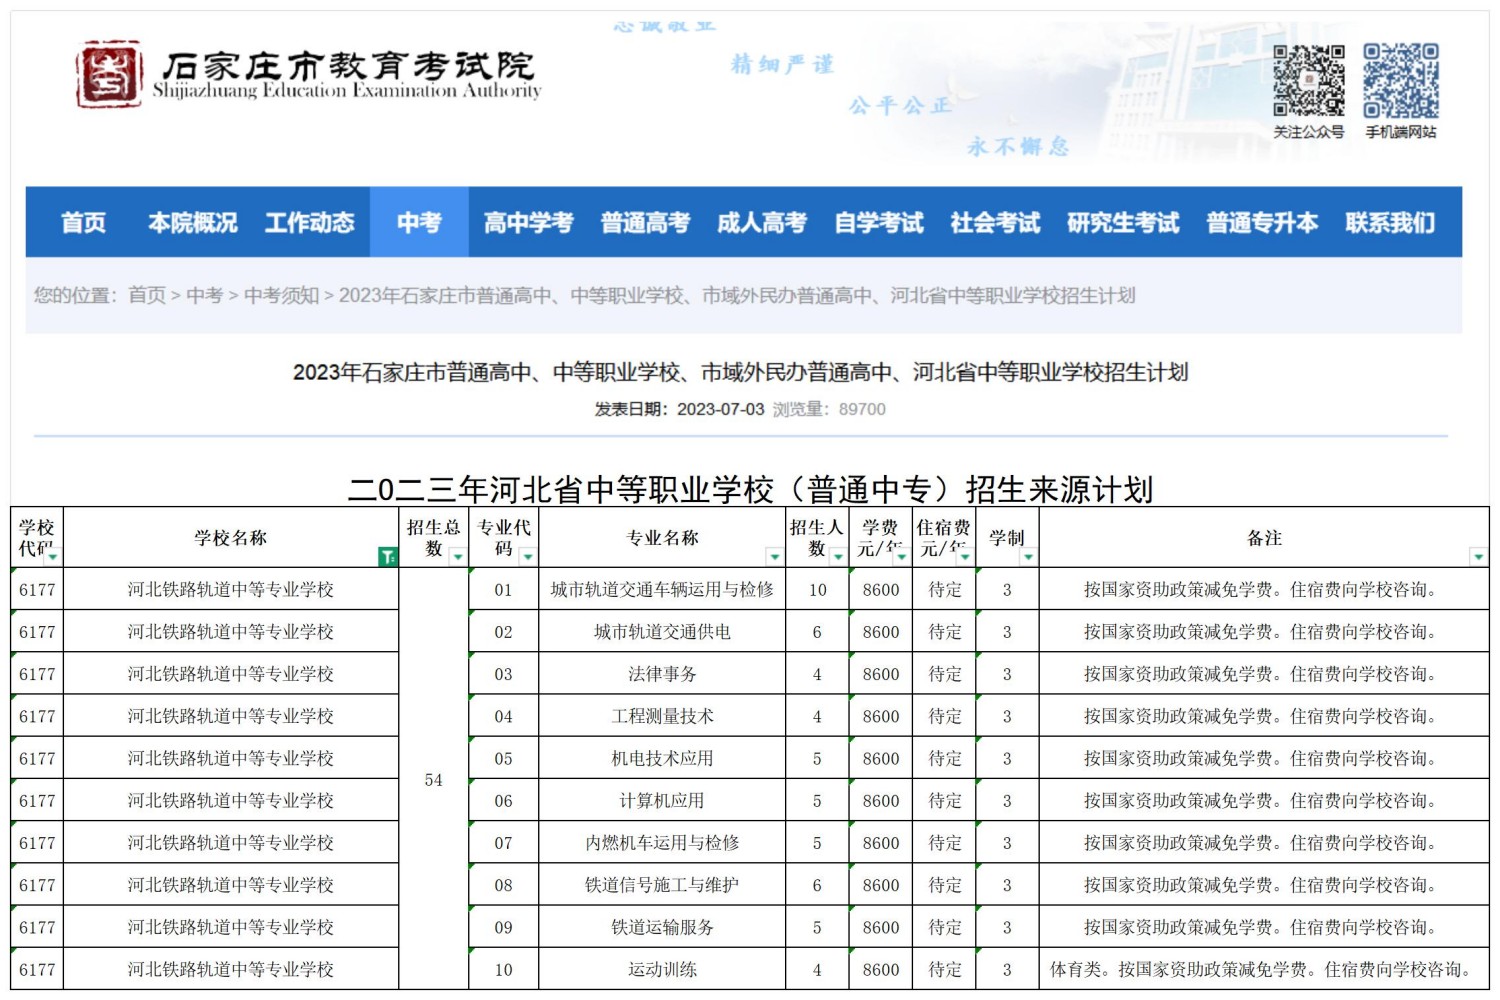Screen dimensions: 1500x1000
Task: Click the 关注公众号 QR code
Action: (x=1308, y=80)
